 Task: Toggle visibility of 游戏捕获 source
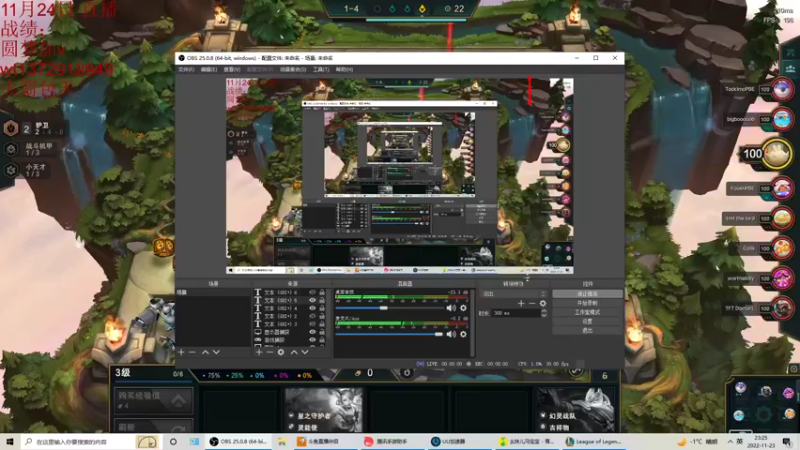point(312,340)
